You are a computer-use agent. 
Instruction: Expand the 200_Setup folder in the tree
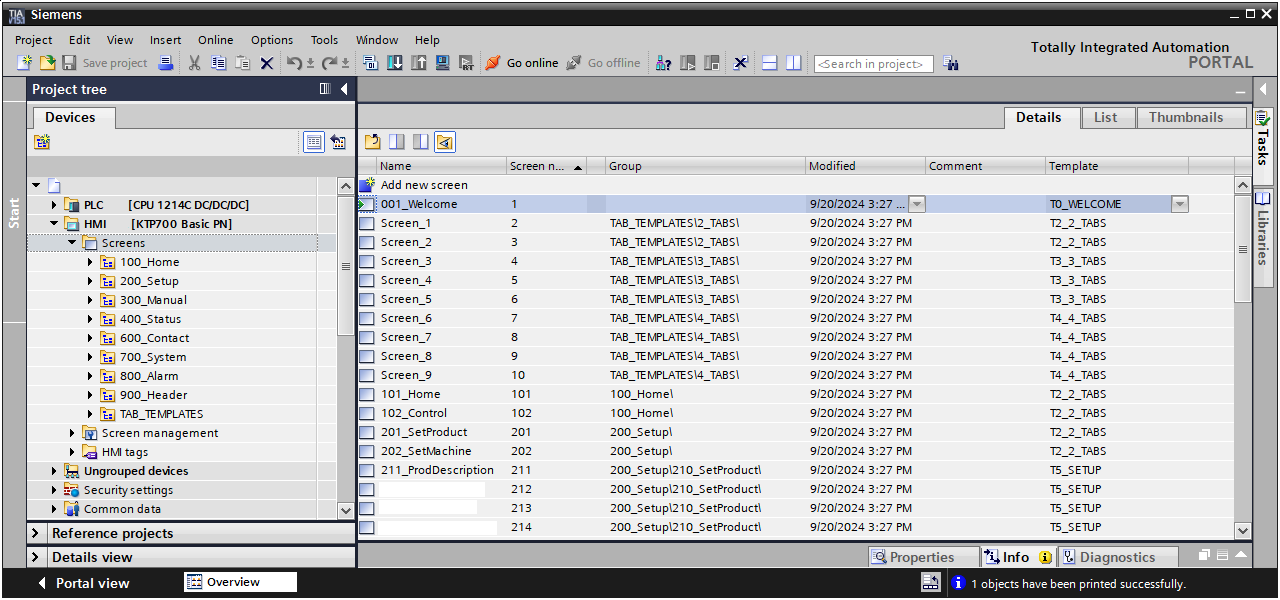(x=90, y=281)
